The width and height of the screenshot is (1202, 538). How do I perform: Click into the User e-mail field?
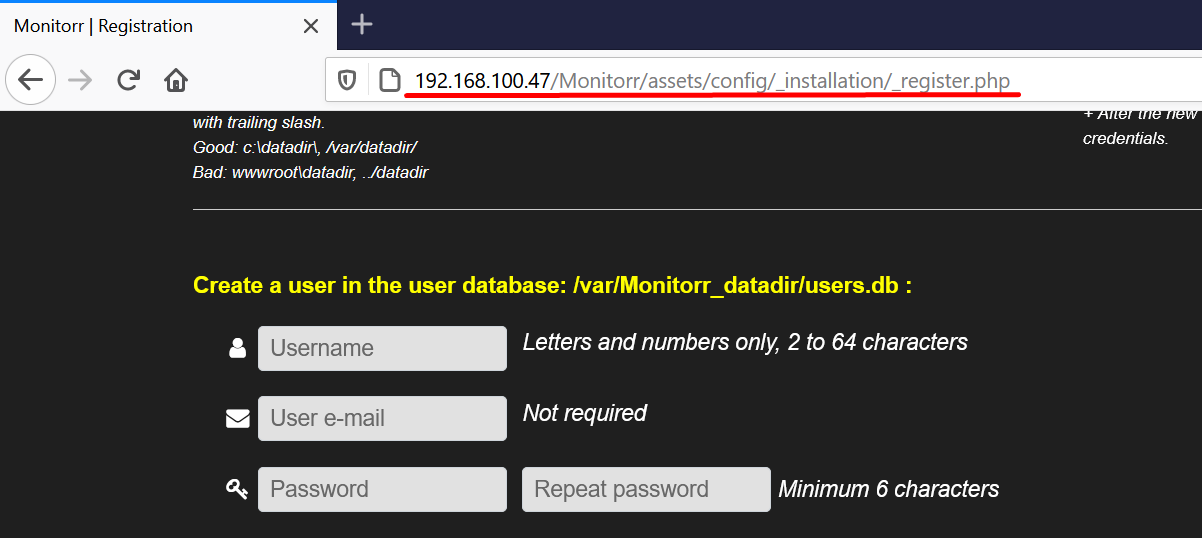[x=382, y=418]
